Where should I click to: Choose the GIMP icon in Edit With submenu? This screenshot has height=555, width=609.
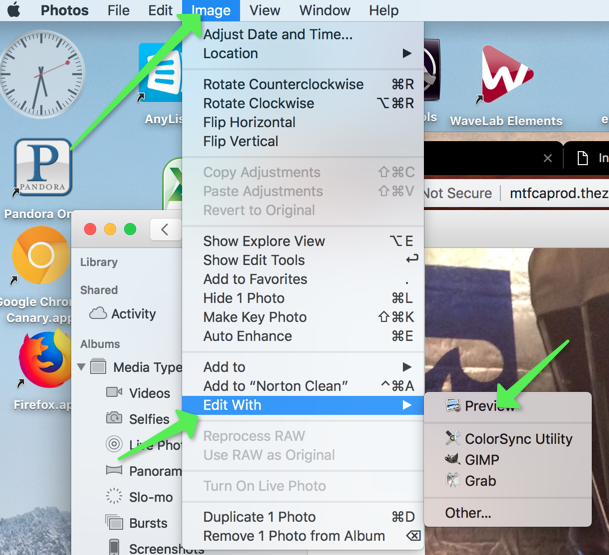coord(454,460)
